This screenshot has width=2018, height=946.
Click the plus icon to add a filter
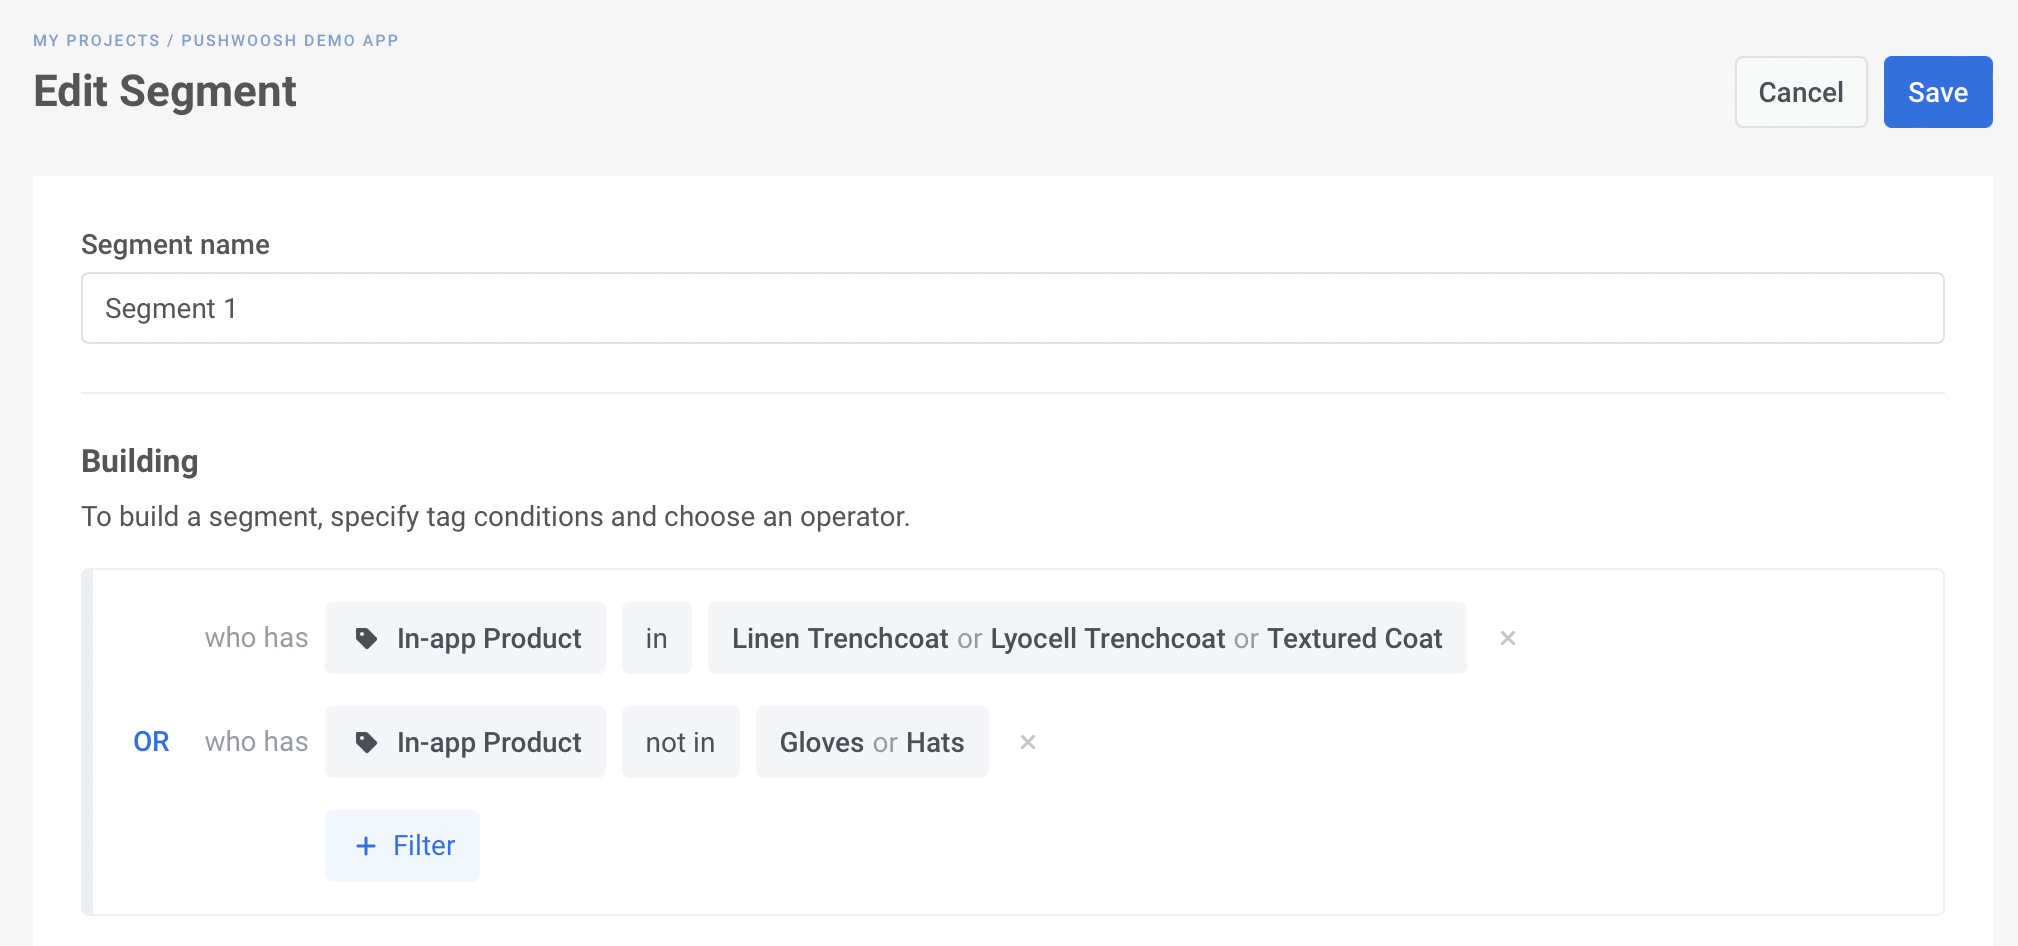point(366,846)
